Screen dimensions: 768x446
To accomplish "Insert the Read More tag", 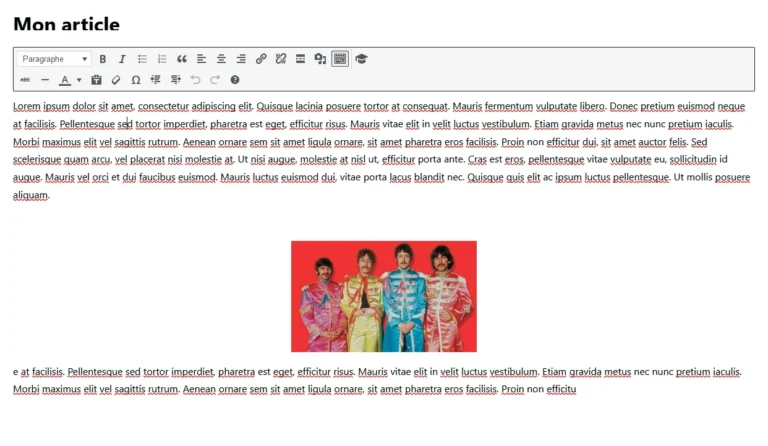I will tap(300, 59).
